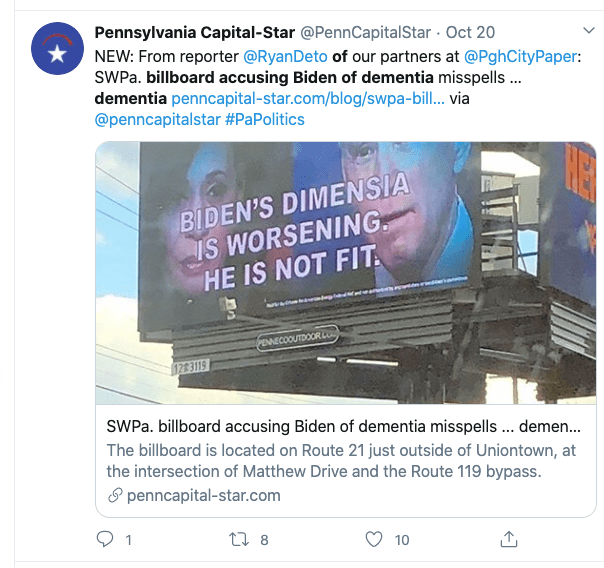This screenshot has width=604, height=568.
Task: Click the reply speech bubble icon
Action: tap(105, 540)
